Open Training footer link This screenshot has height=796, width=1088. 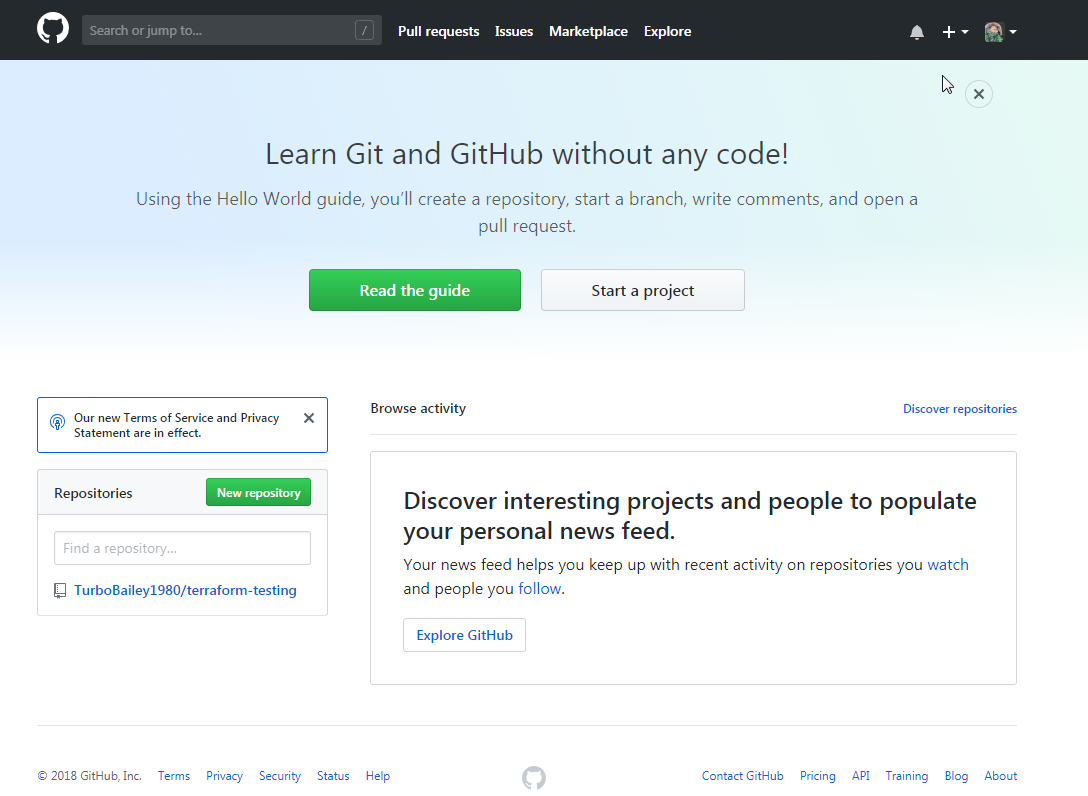[x=906, y=776]
